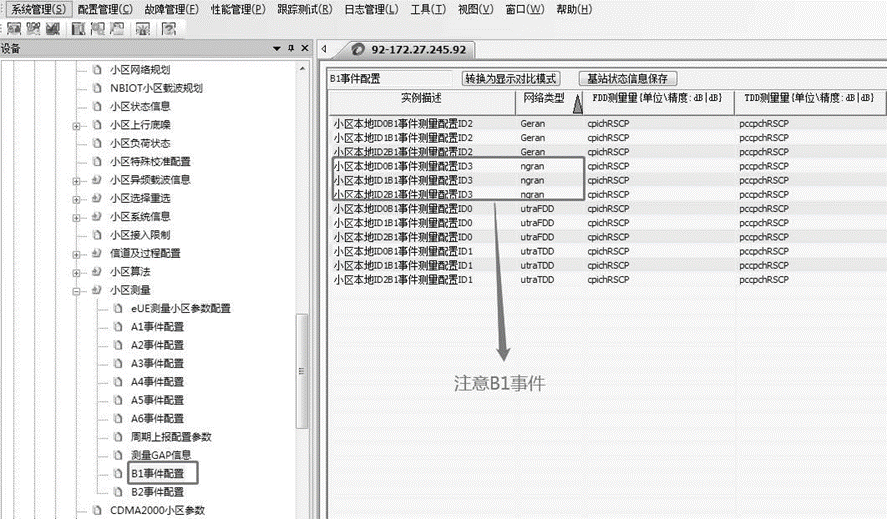Click the first icon in the main toolbar
Viewport: 887px width, 519px height.
pyautogui.click(x=14, y=28)
